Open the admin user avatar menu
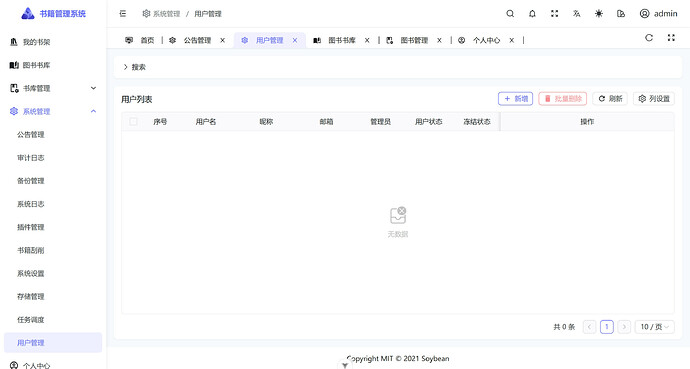Viewport: 690px width, 369px height. tap(658, 14)
